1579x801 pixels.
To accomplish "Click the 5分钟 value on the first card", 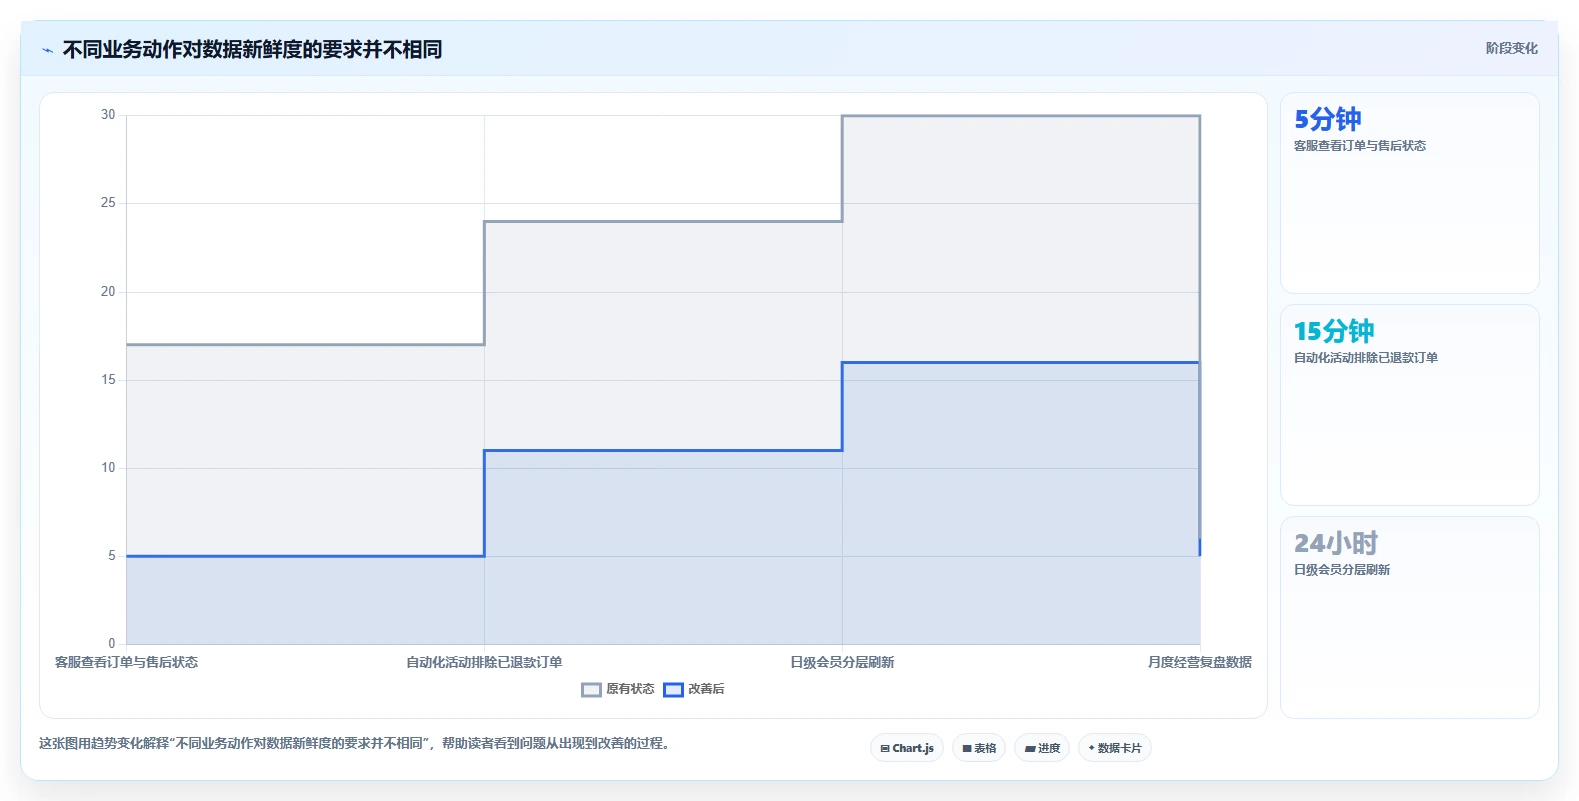I will (1327, 119).
